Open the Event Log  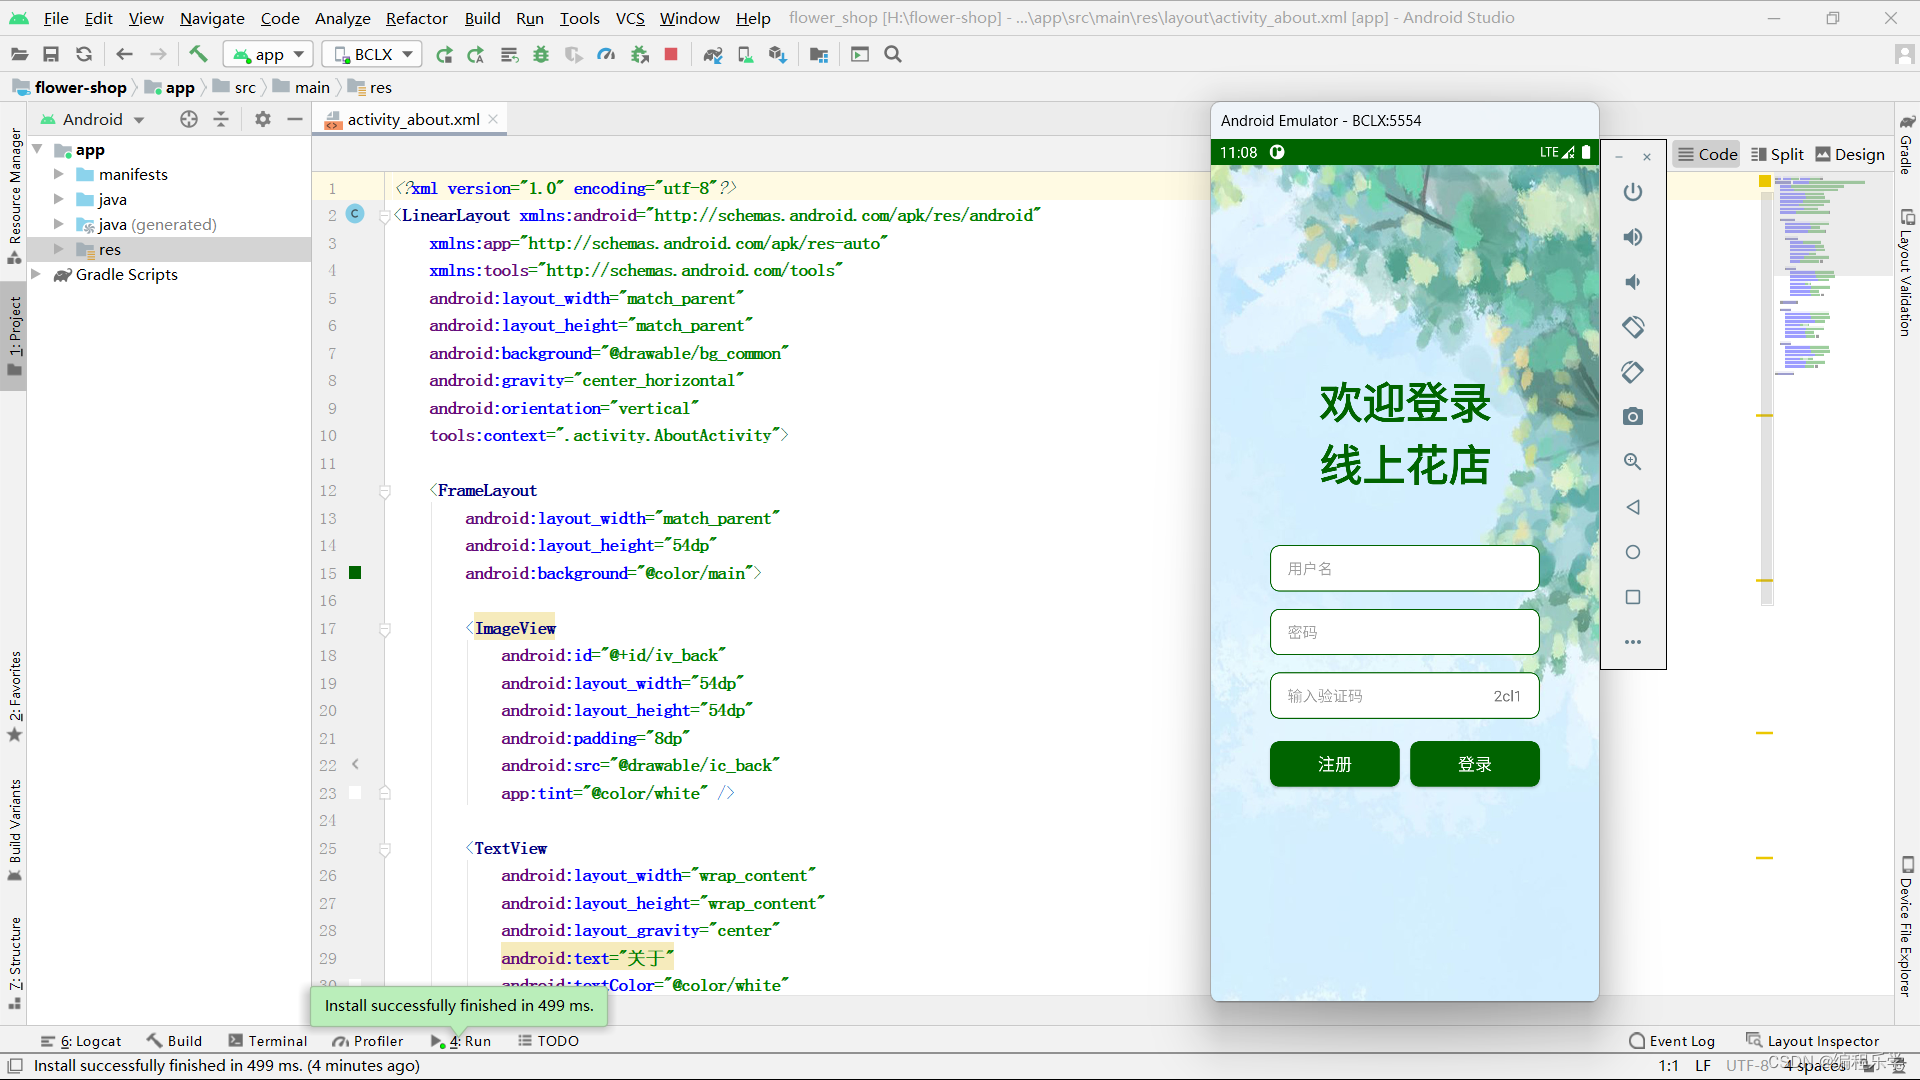(x=1672, y=1041)
